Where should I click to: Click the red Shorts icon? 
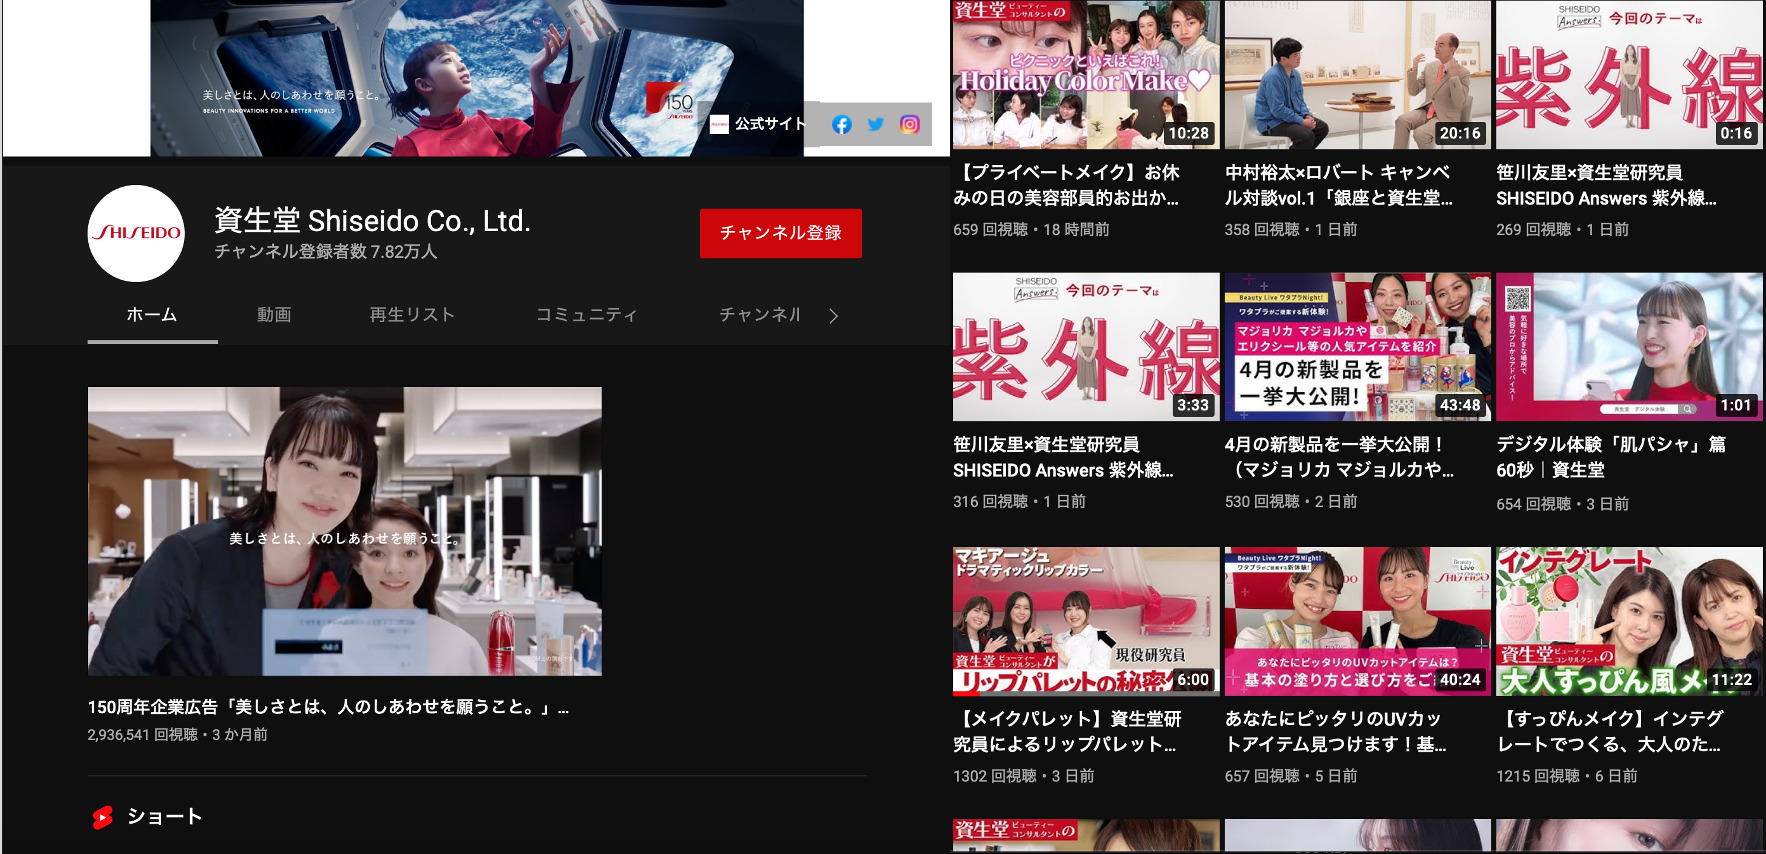pos(102,817)
